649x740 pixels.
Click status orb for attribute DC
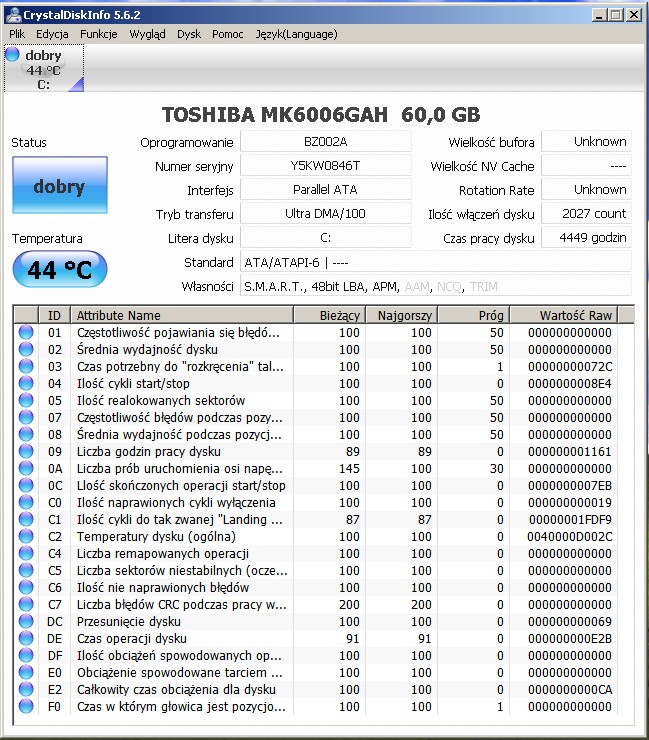(x=26, y=621)
